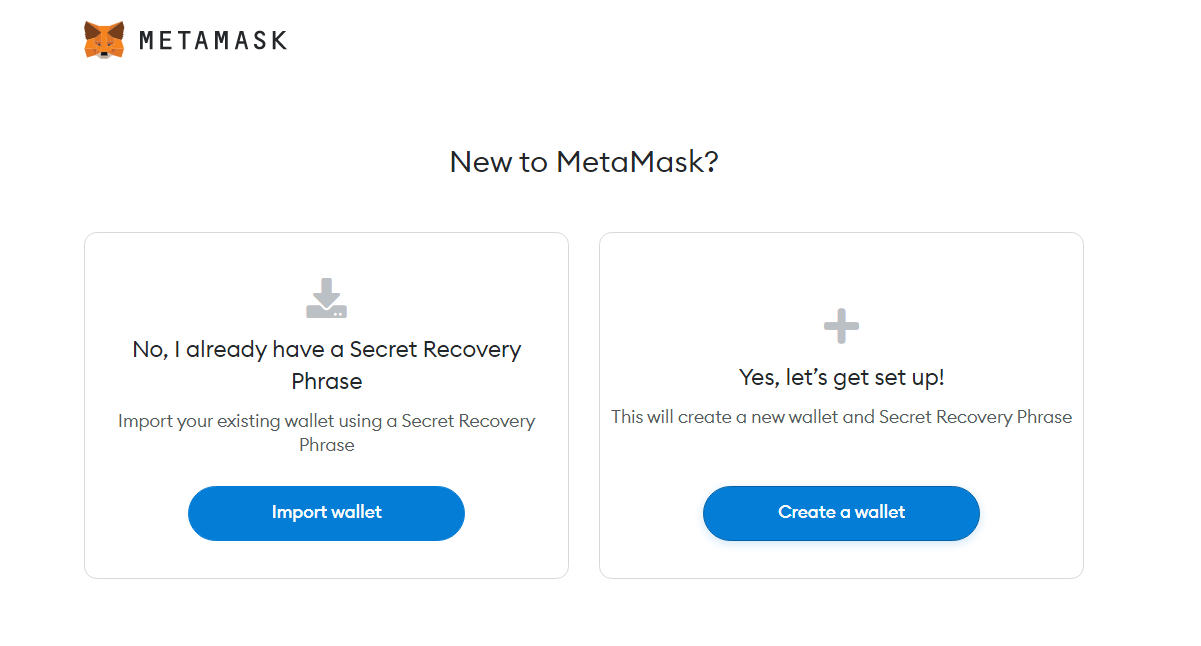Click 'No, I already have a Secret Recovery Phrase' heading

click(326, 365)
